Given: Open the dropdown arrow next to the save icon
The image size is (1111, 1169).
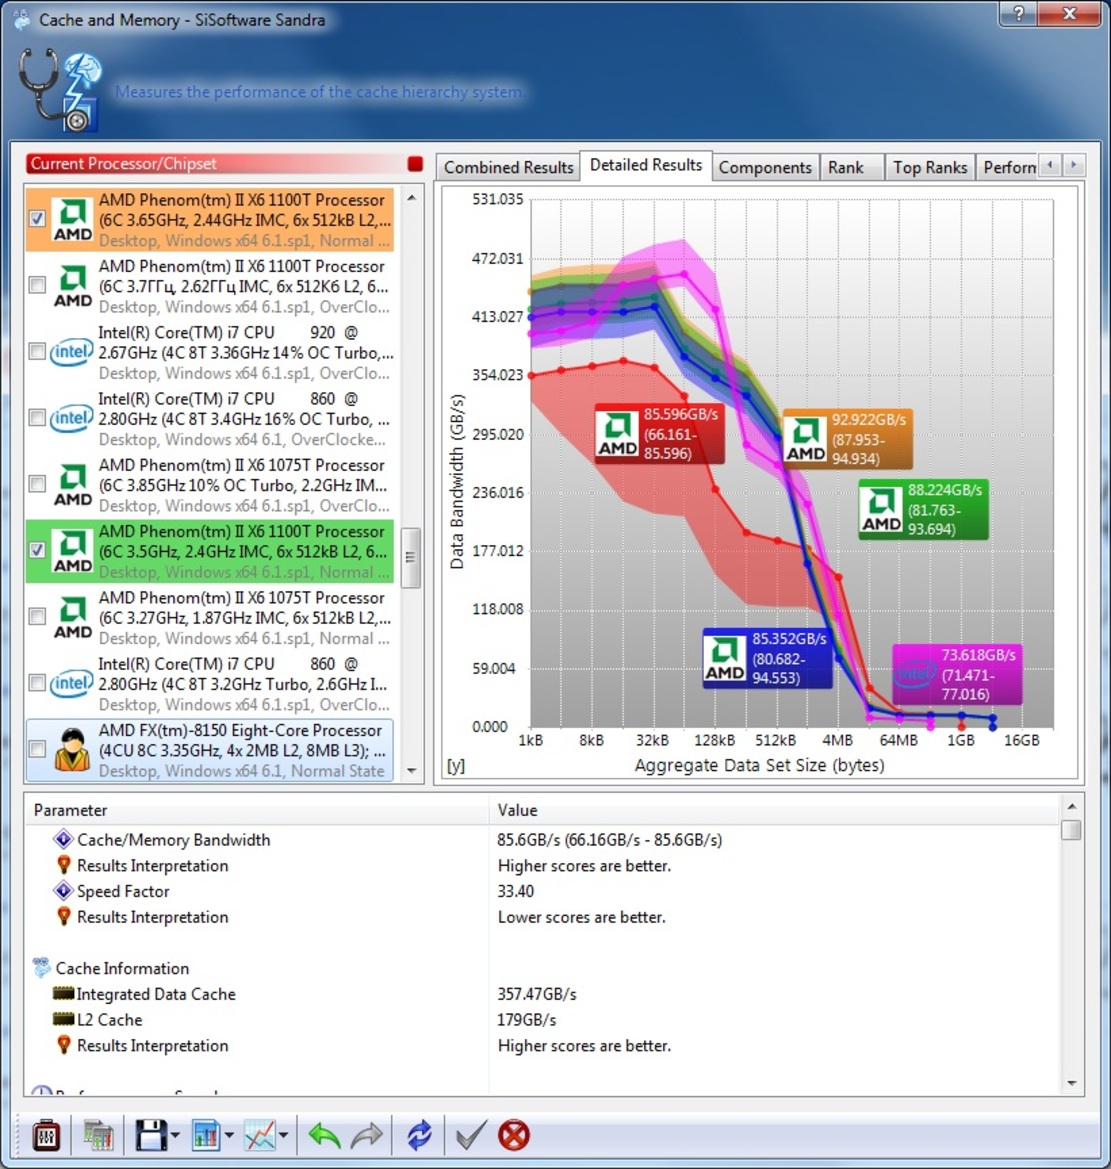Looking at the screenshot, I should pyautogui.click(x=175, y=1135).
